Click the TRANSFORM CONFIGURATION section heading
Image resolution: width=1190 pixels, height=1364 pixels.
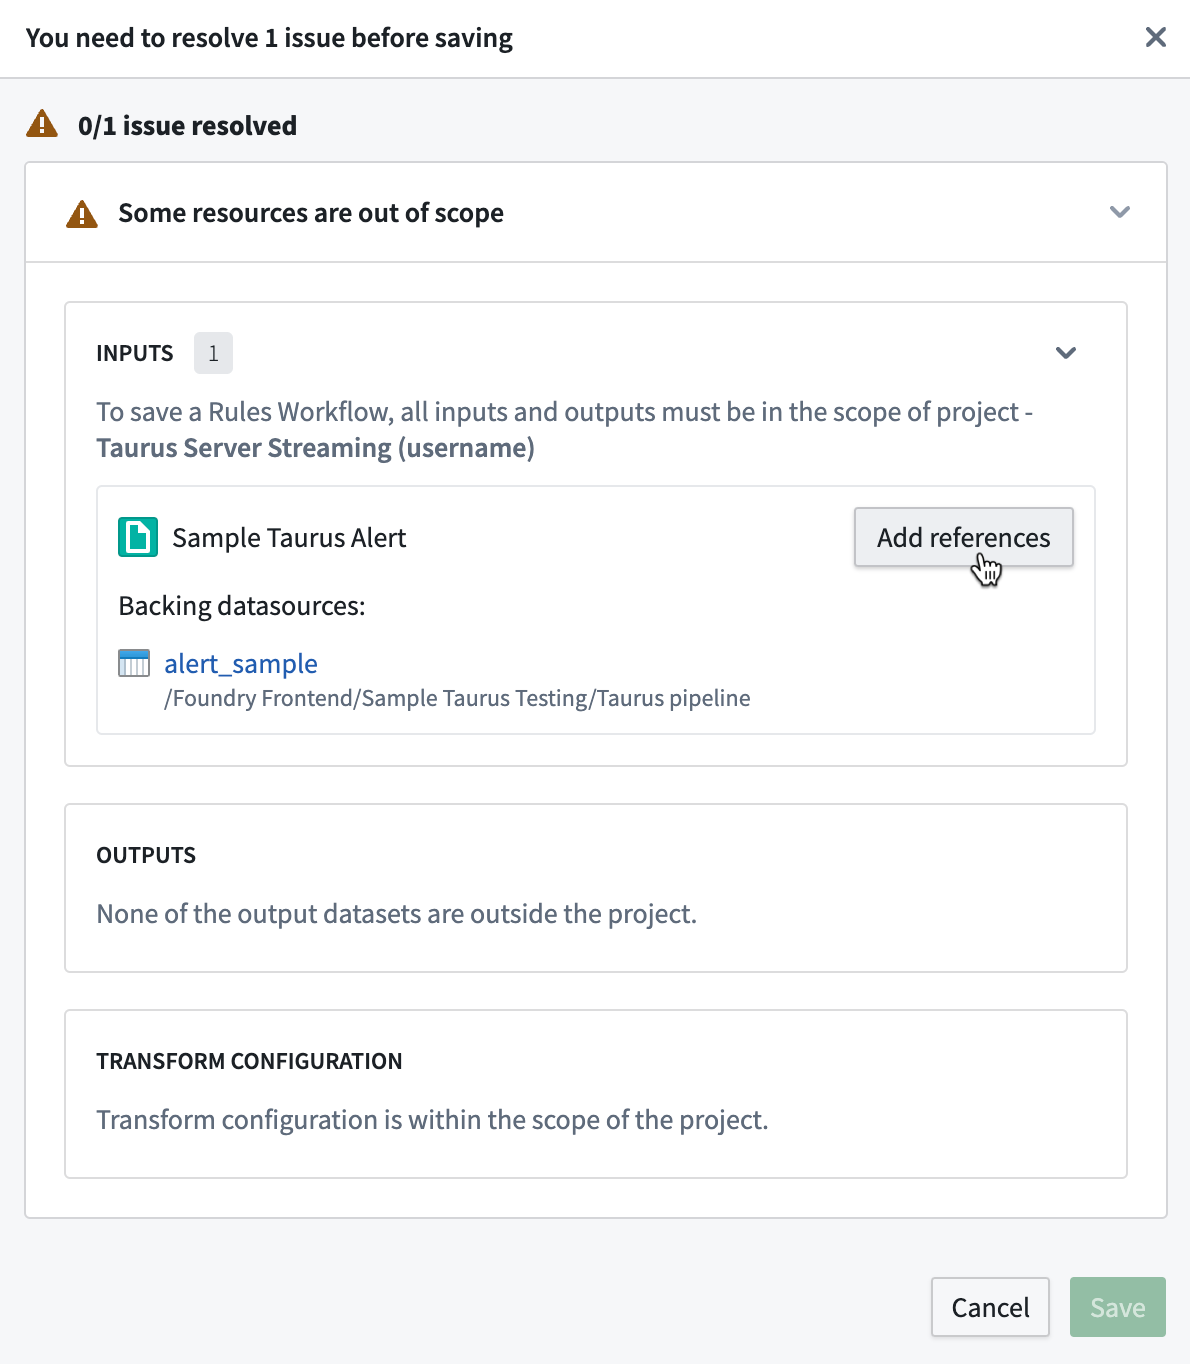(249, 1061)
